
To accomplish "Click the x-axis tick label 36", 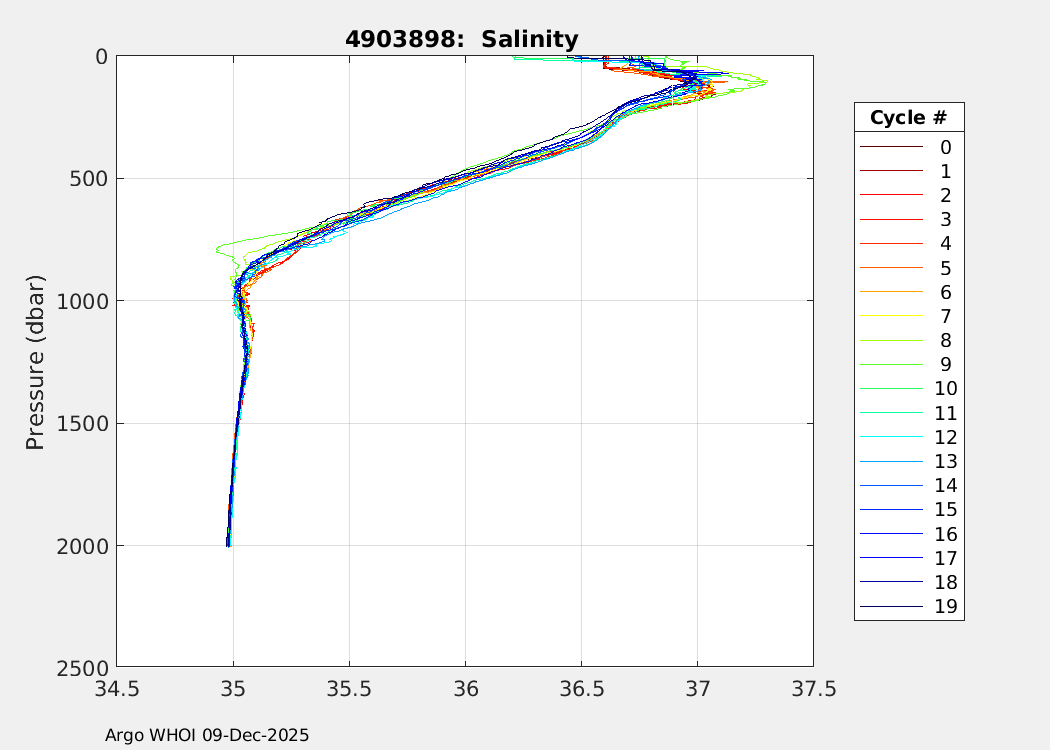I will coord(465,689).
